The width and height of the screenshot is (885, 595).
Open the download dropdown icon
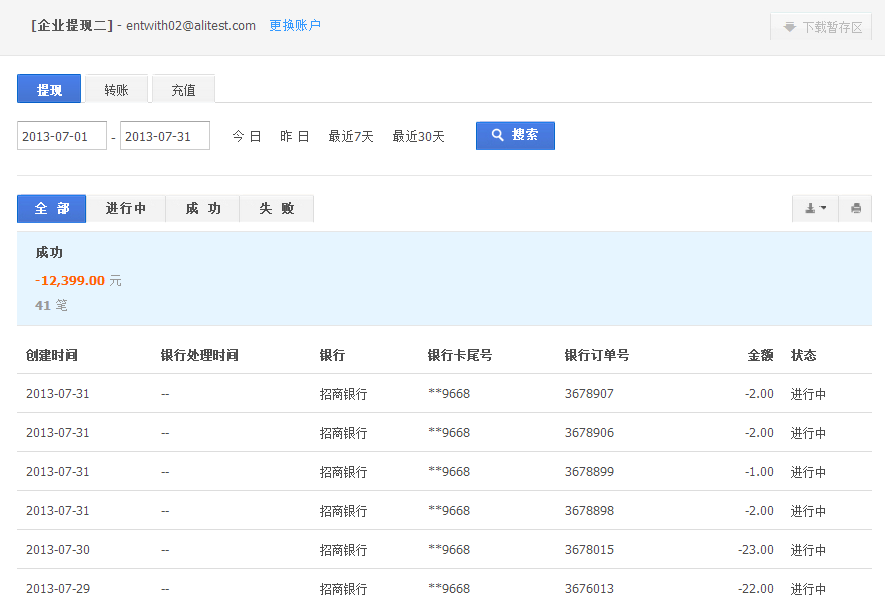coord(815,208)
